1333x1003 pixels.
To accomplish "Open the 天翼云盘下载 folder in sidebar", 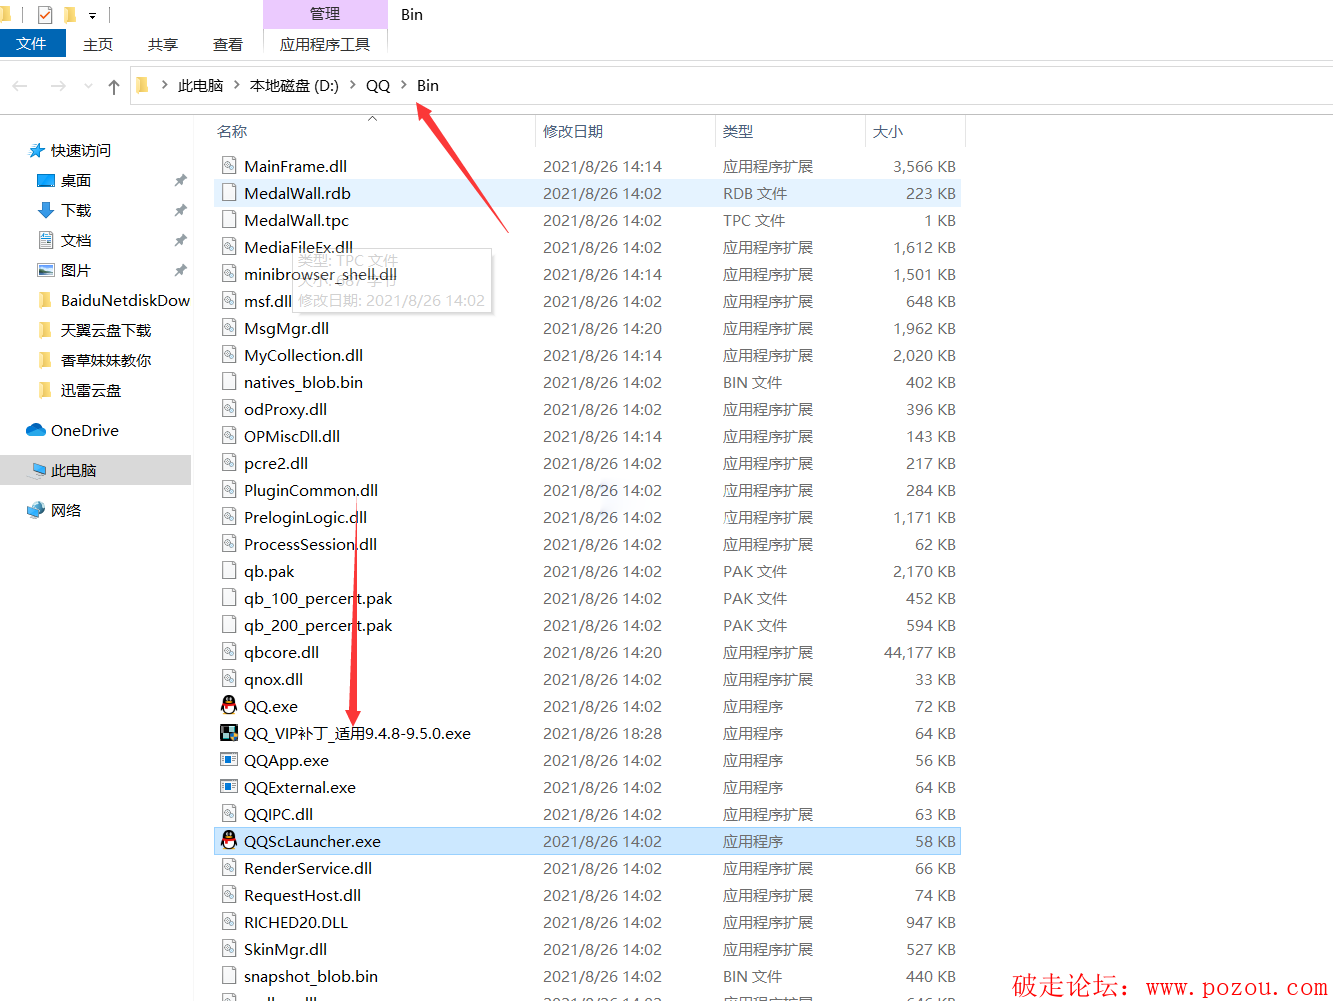I will [x=106, y=331].
